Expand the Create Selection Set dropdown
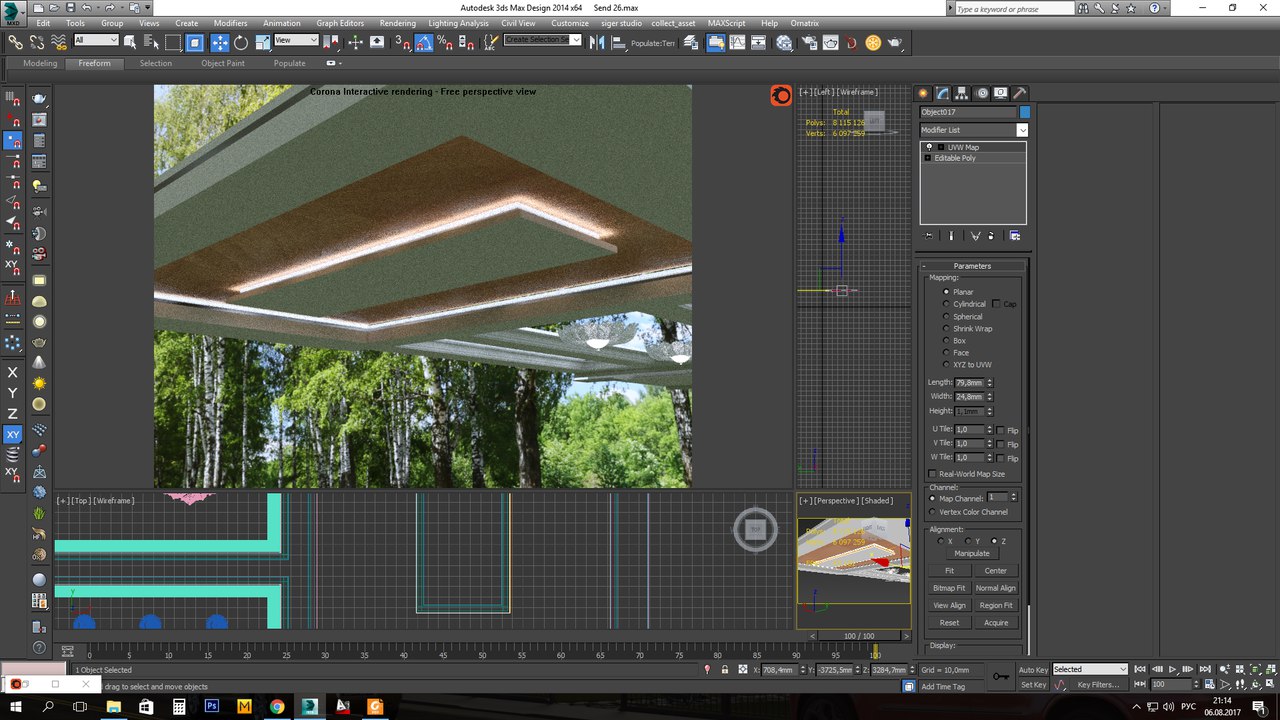The width and height of the screenshot is (1280, 720). [575, 41]
